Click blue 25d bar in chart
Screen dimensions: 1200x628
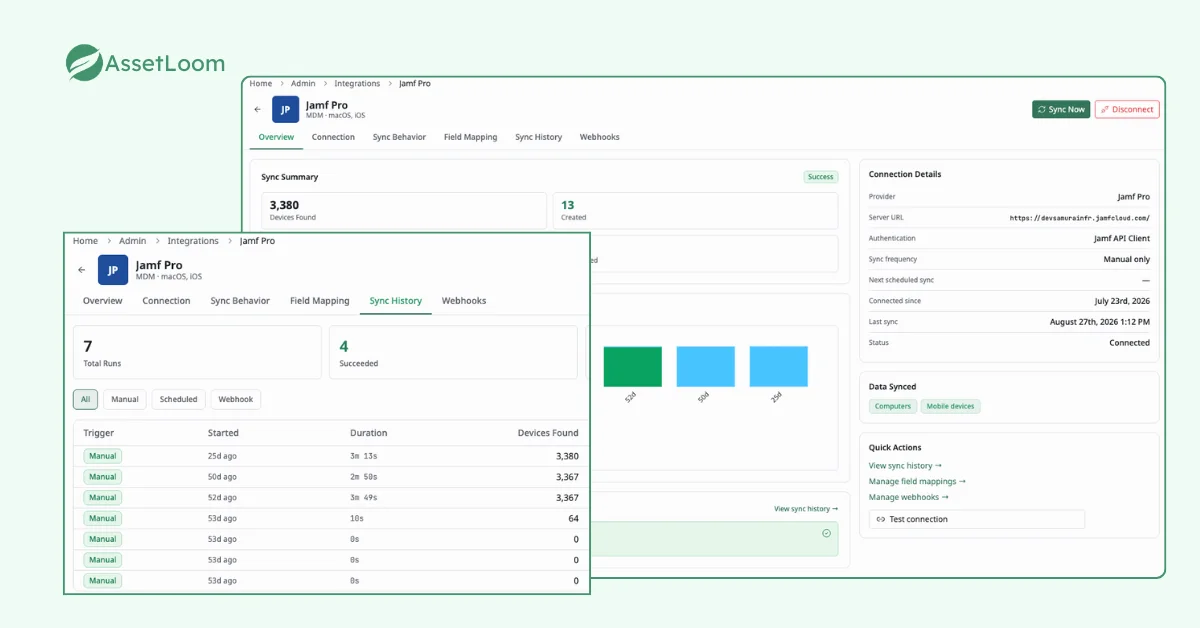tap(779, 367)
